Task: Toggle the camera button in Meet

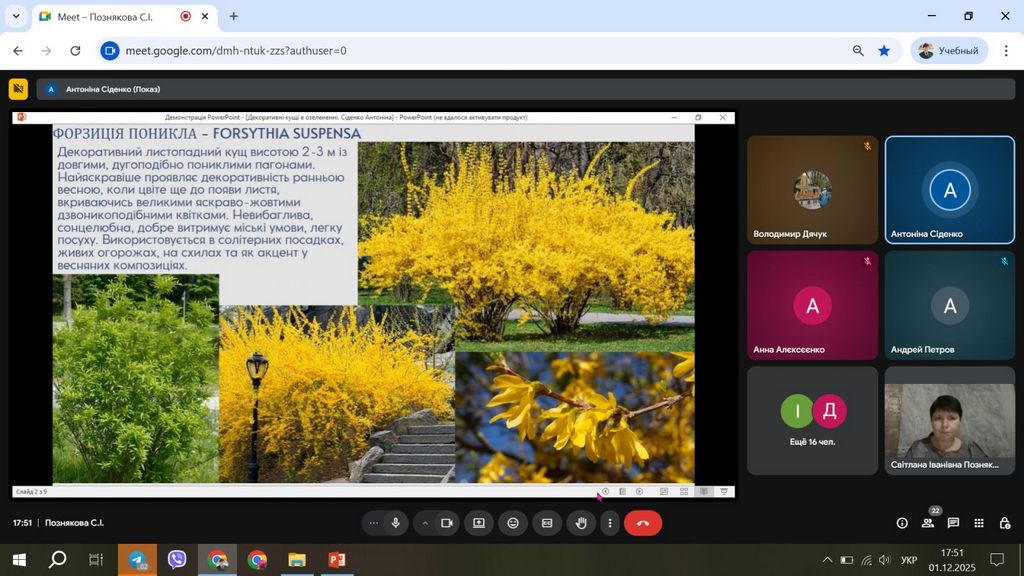Action: 447,523
